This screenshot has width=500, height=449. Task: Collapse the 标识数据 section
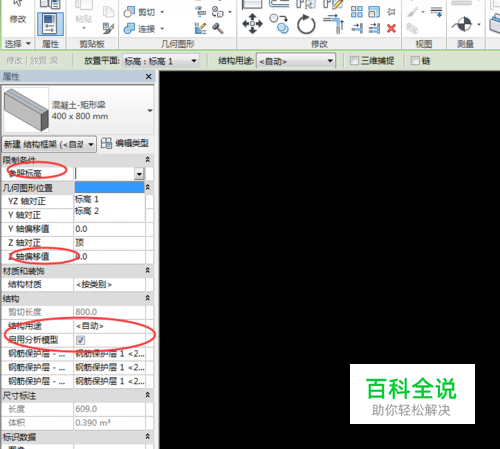148,436
